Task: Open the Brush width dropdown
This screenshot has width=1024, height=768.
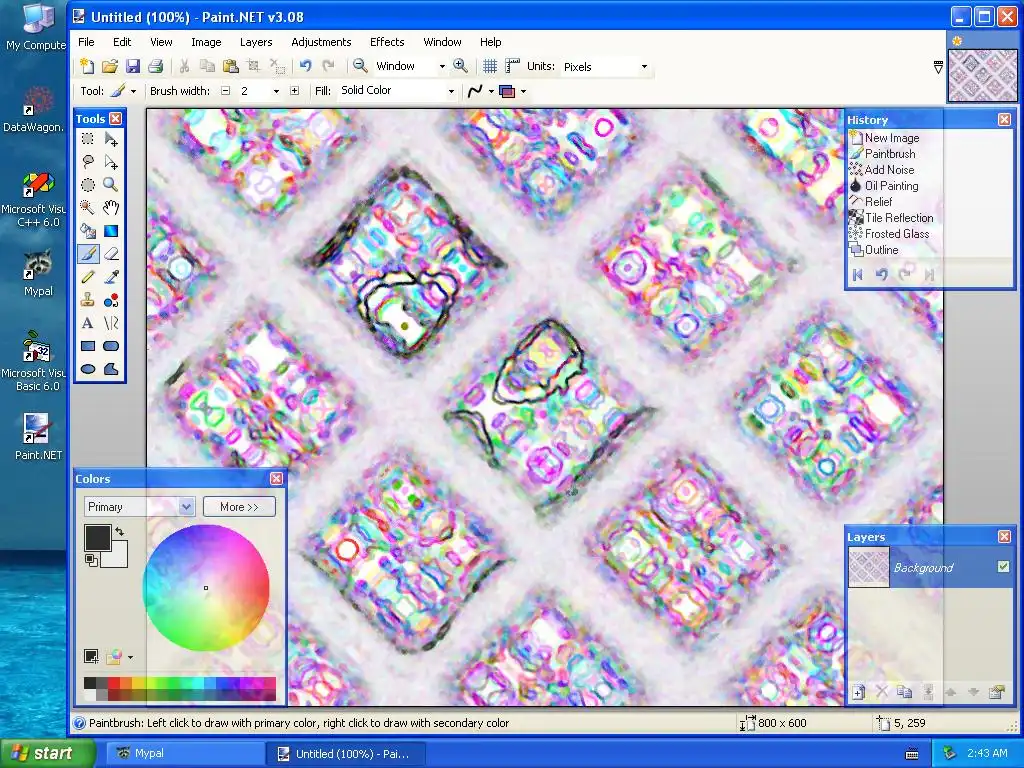Action: pyautogui.click(x=276, y=91)
